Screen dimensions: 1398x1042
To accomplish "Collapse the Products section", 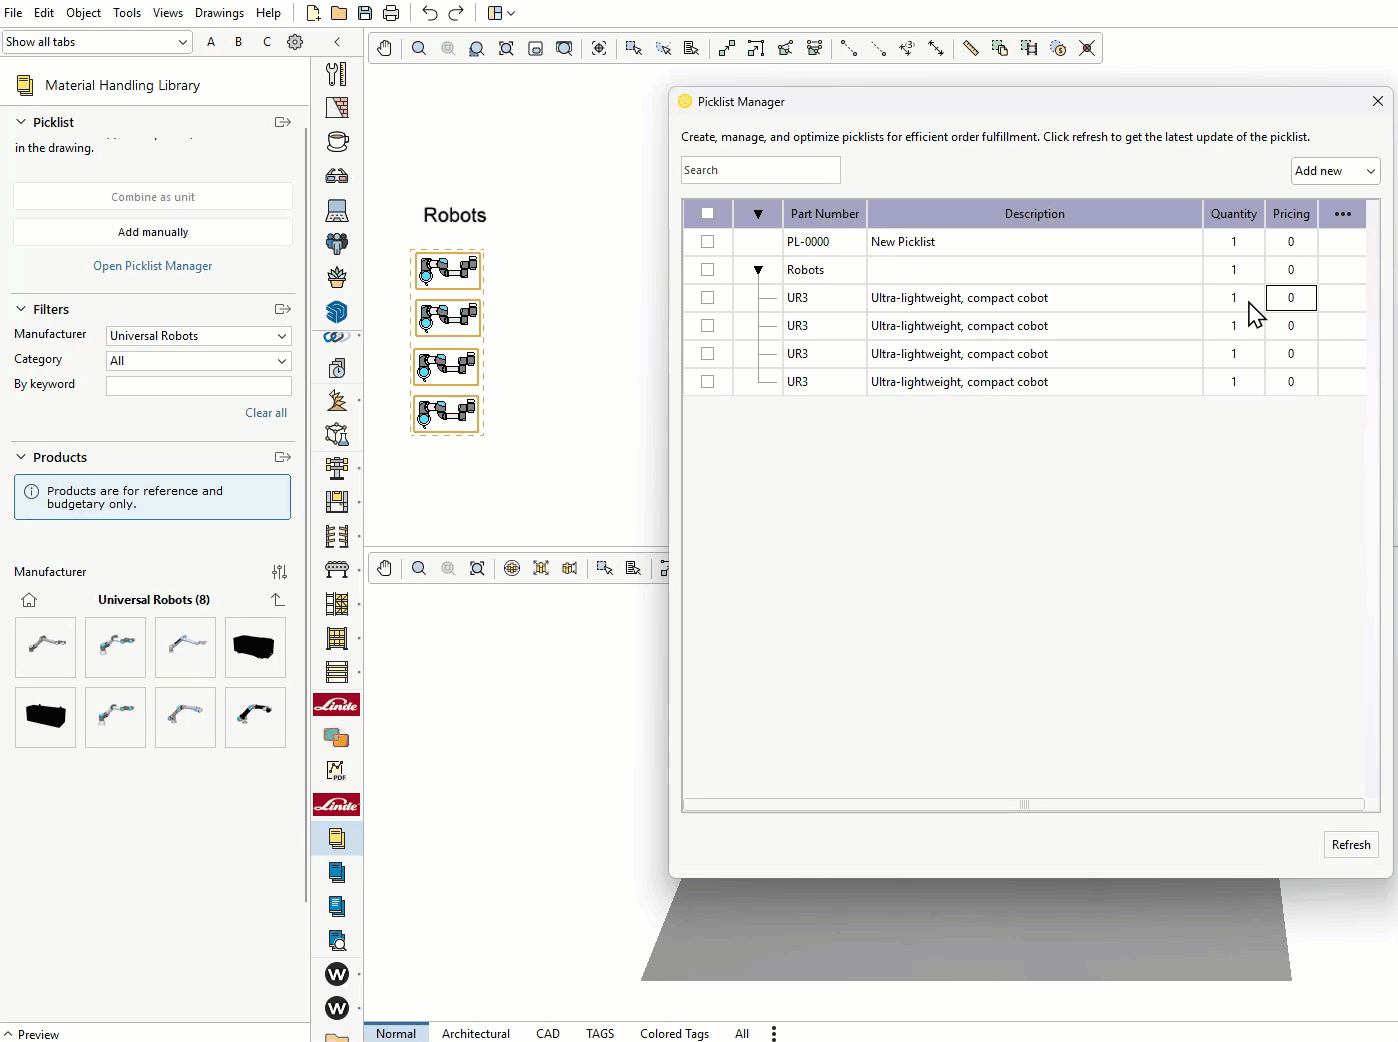I will 21,457.
